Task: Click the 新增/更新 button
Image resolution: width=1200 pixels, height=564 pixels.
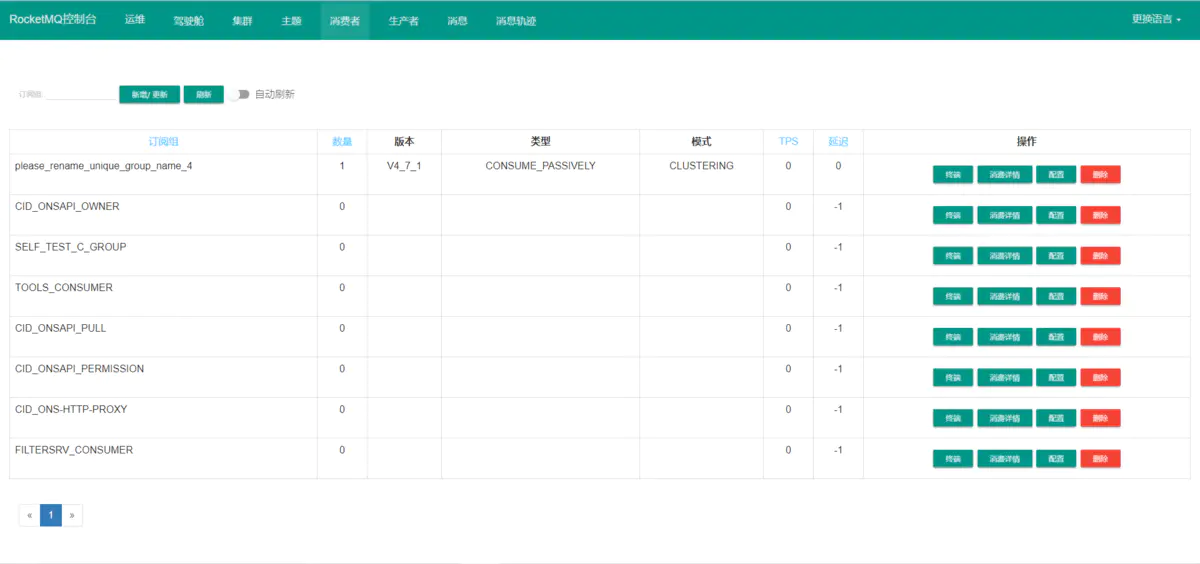Action: (x=149, y=94)
